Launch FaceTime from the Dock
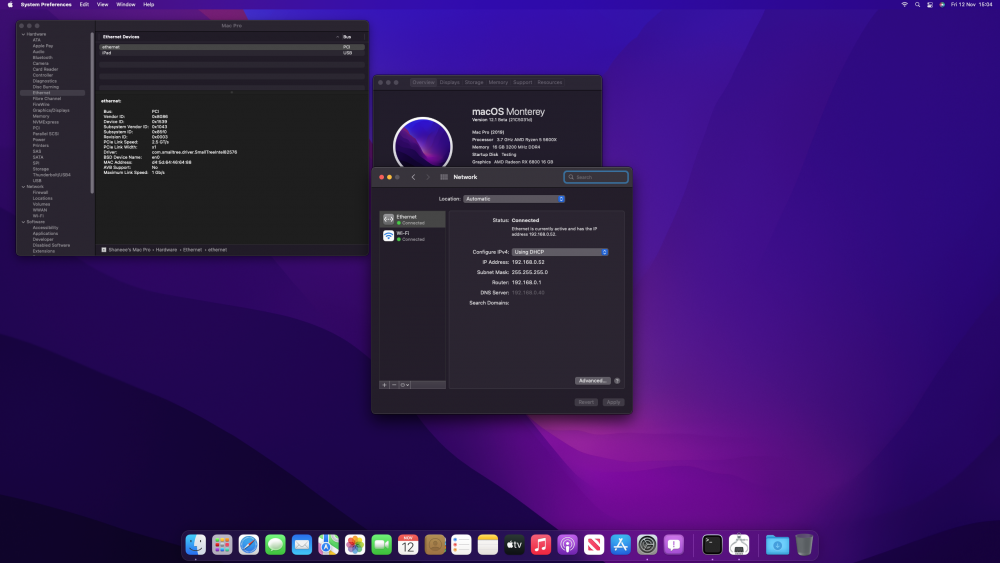This screenshot has height=563, width=1000. point(381,545)
